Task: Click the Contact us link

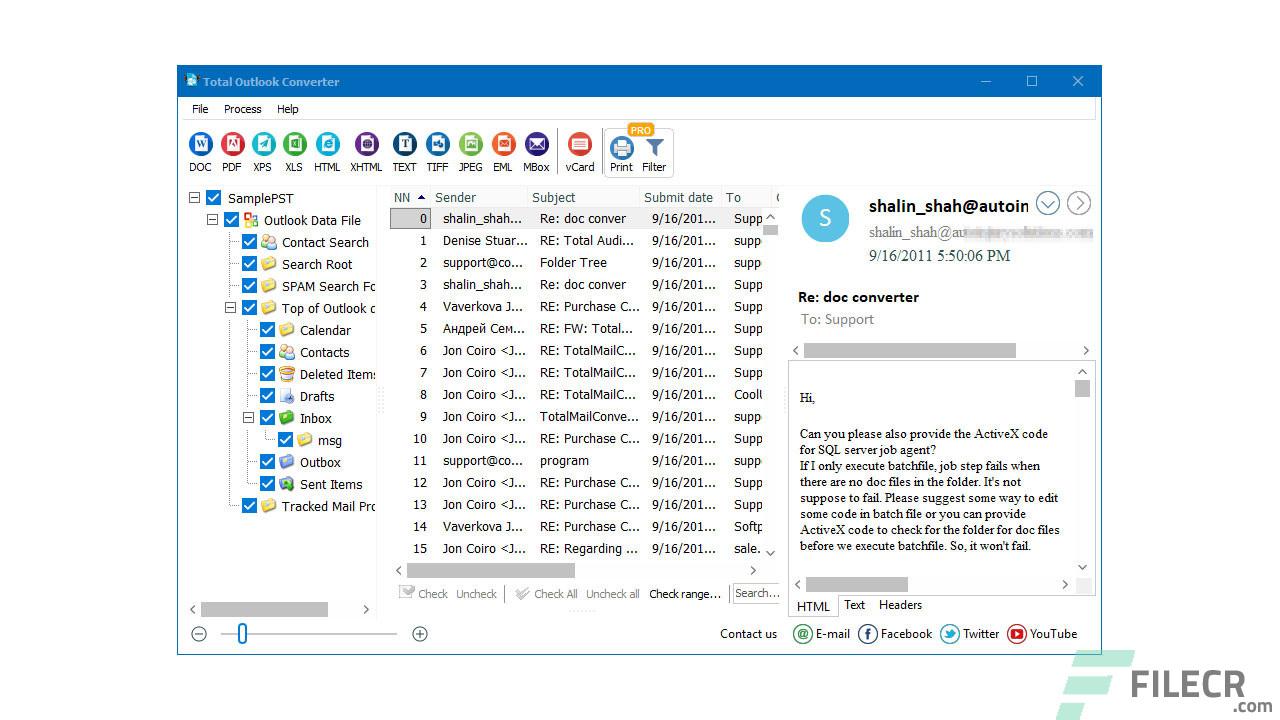Action: tap(748, 634)
